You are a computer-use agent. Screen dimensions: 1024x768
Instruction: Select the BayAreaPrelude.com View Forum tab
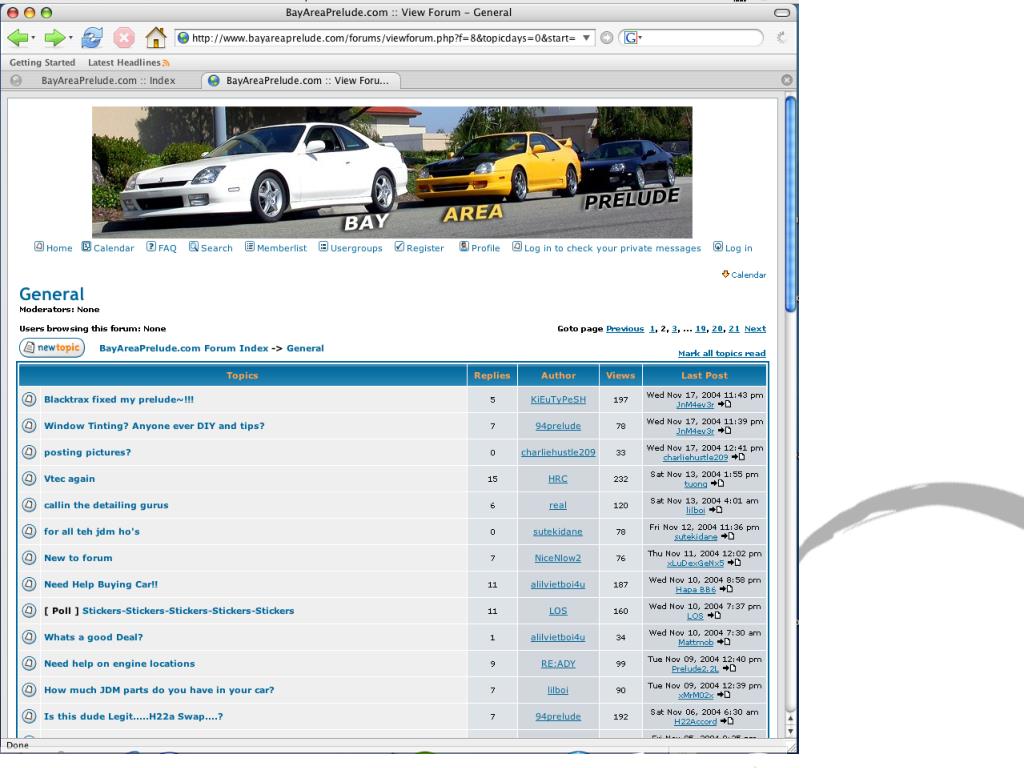point(300,80)
